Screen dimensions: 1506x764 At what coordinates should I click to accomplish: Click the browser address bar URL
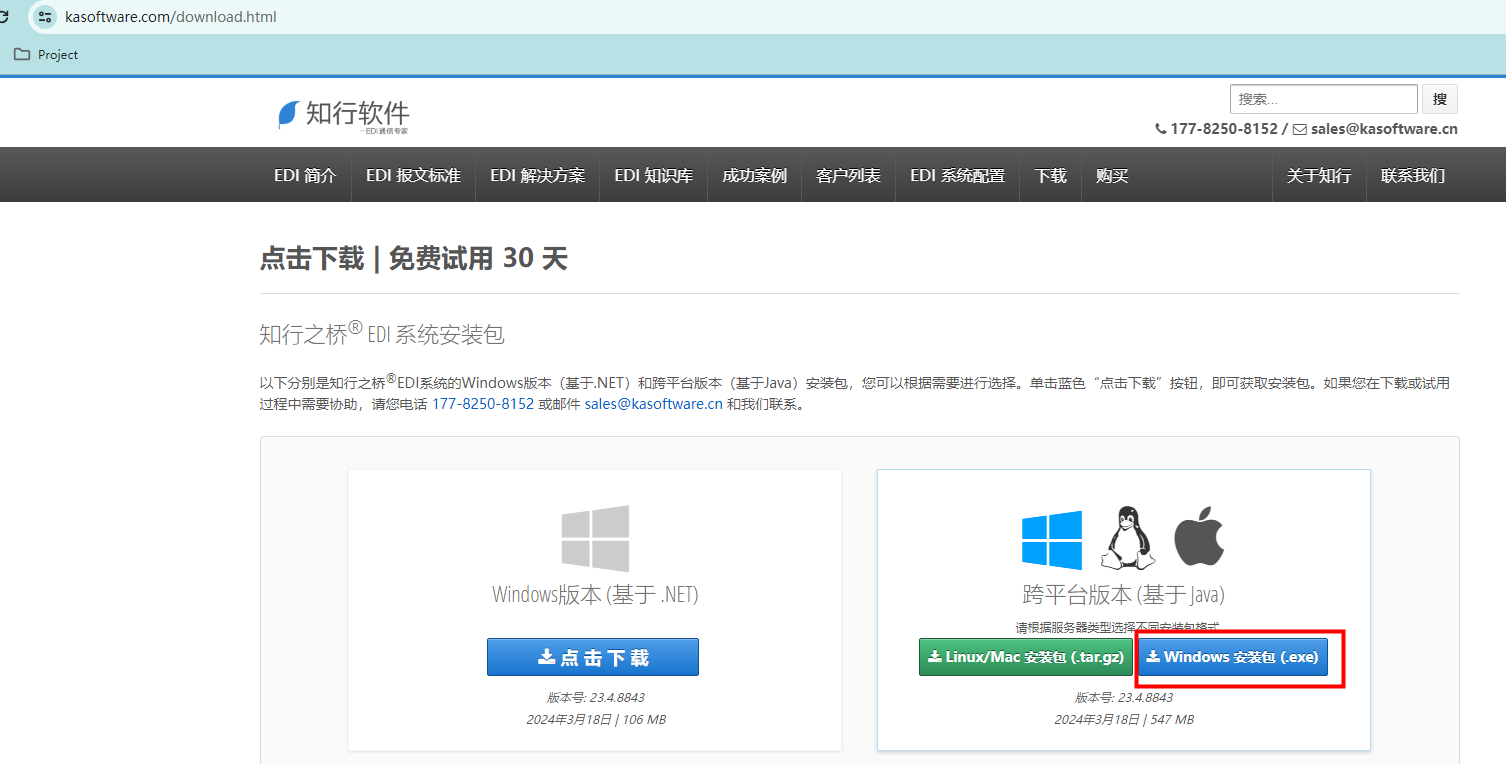(171, 17)
